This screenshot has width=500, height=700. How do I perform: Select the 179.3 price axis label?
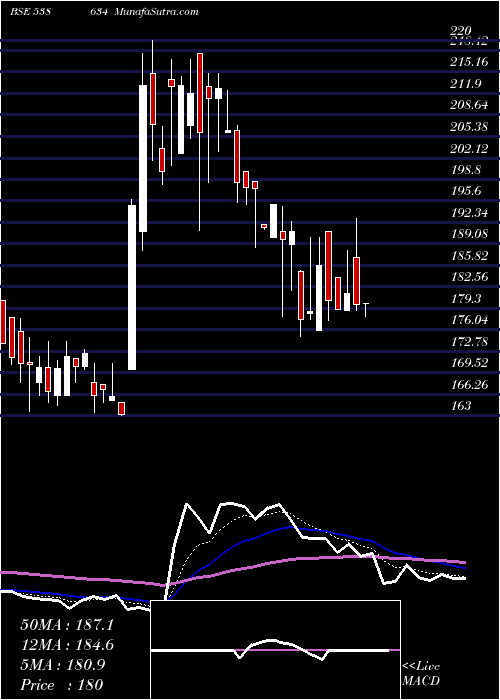pyautogui.click(x=465, y=298)
